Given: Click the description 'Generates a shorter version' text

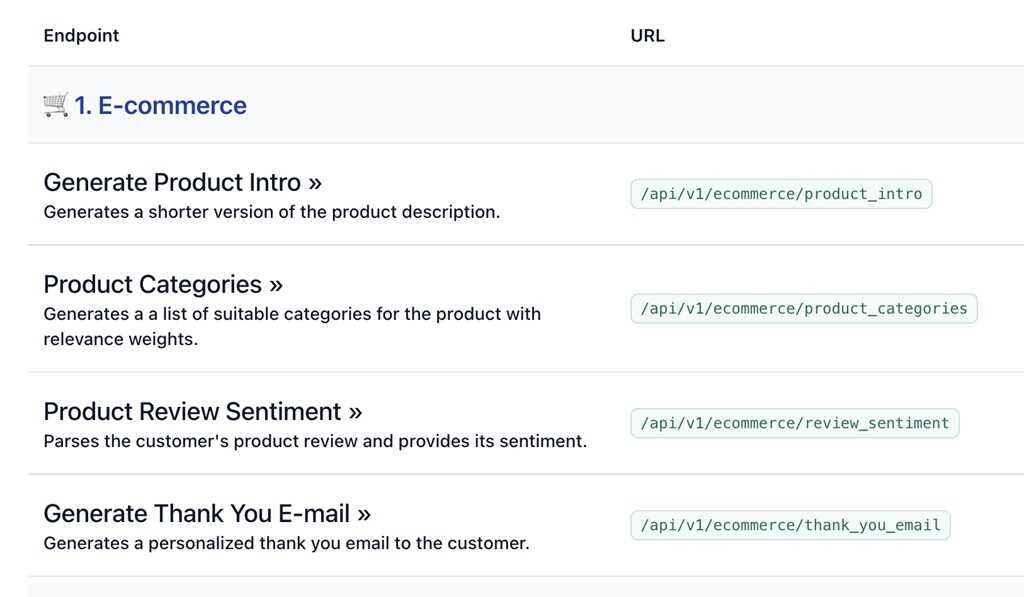Looking at the screenshot, I should 271,212.
